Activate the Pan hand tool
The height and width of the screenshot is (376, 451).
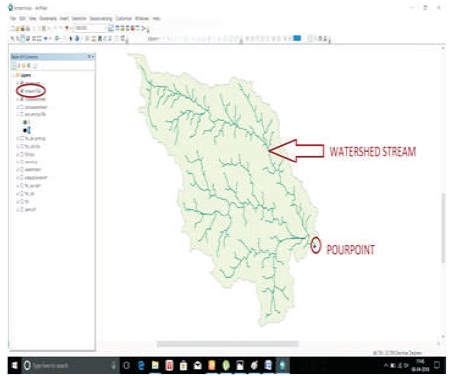23,39
